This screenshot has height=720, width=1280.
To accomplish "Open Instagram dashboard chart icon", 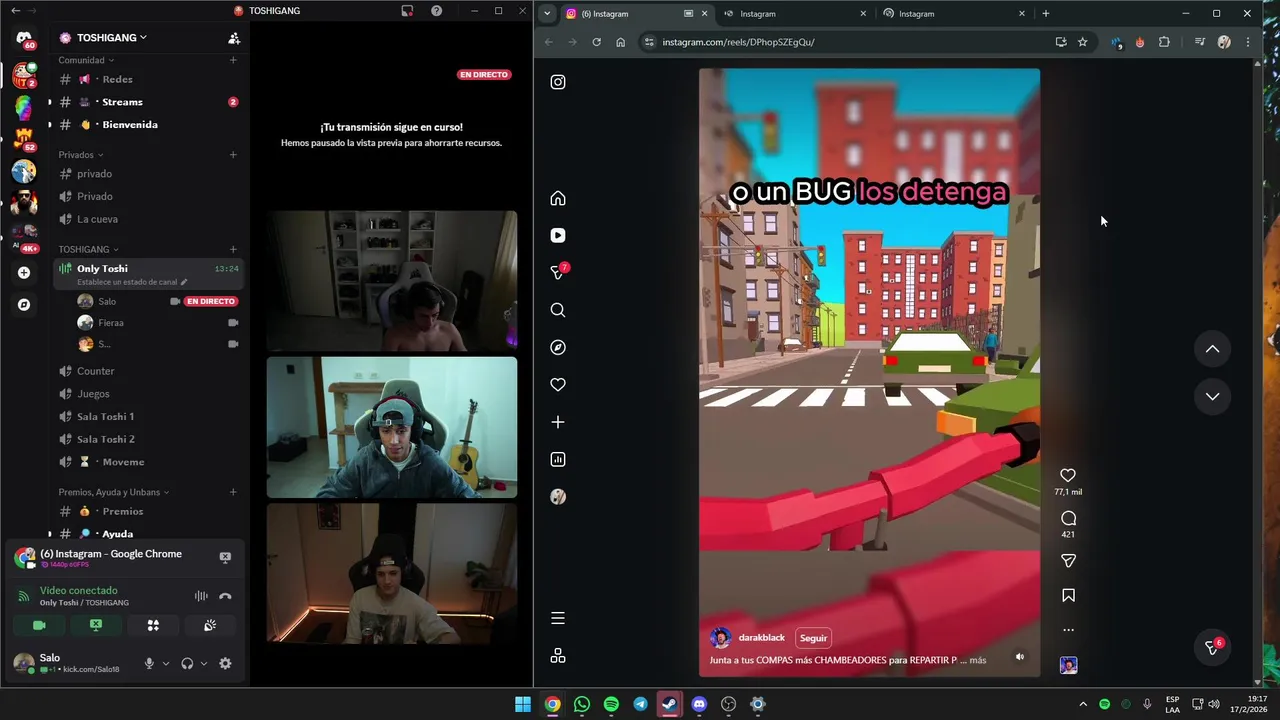I will tap(558, 459).
